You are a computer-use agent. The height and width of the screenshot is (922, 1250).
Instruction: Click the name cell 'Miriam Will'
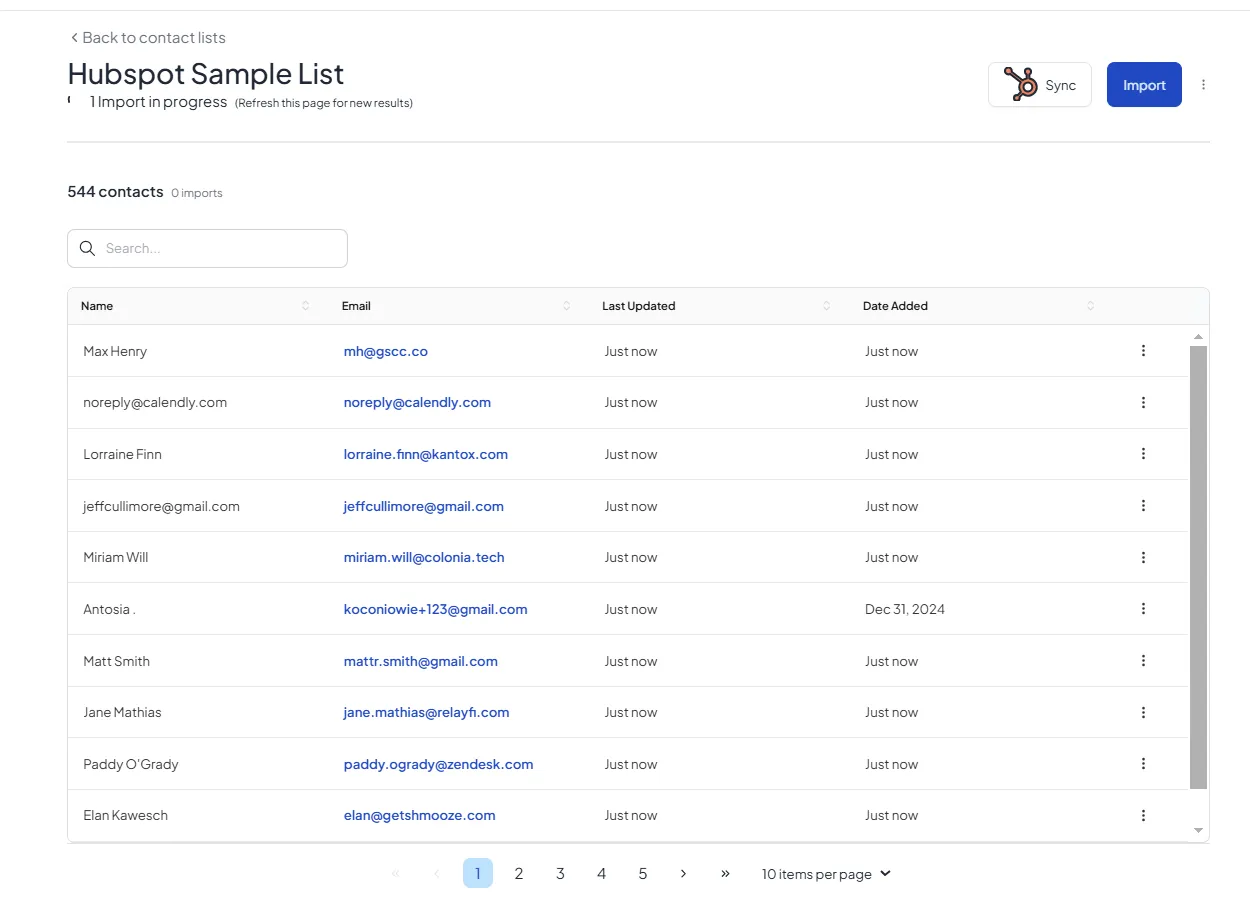116,558
